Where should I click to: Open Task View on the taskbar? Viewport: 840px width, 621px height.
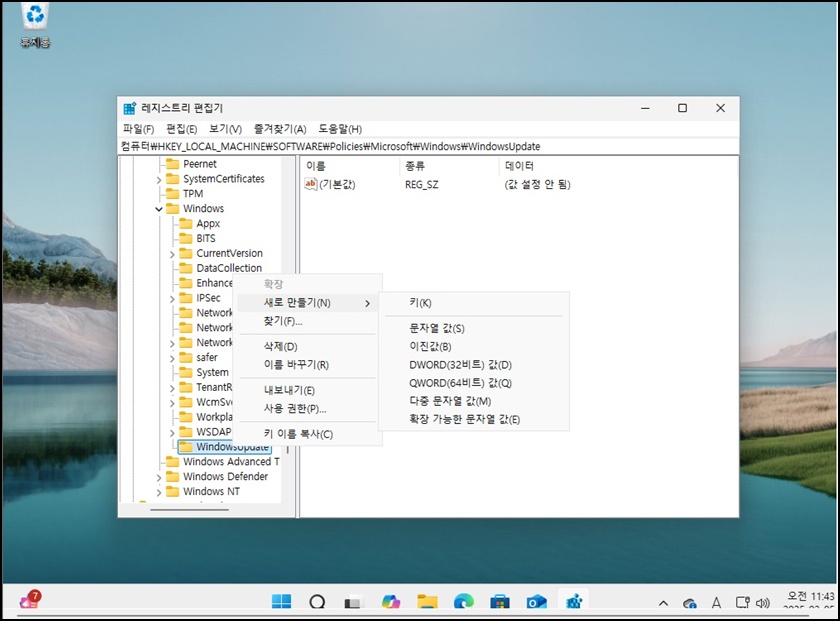coord(352,602)
